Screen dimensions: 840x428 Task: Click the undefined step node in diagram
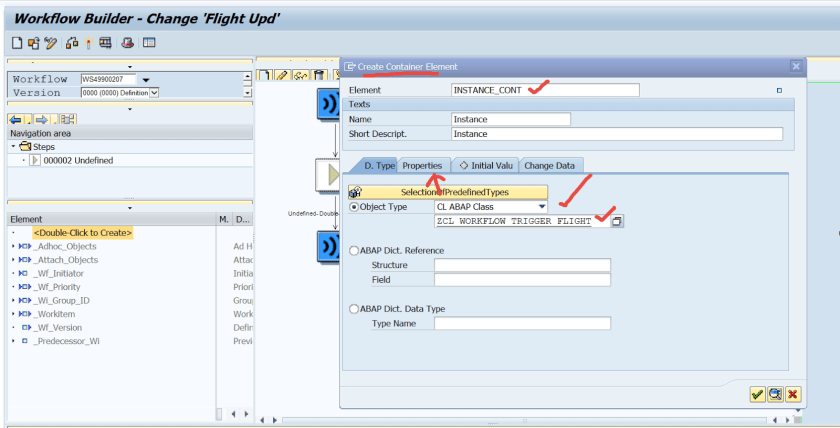[327, 175]
